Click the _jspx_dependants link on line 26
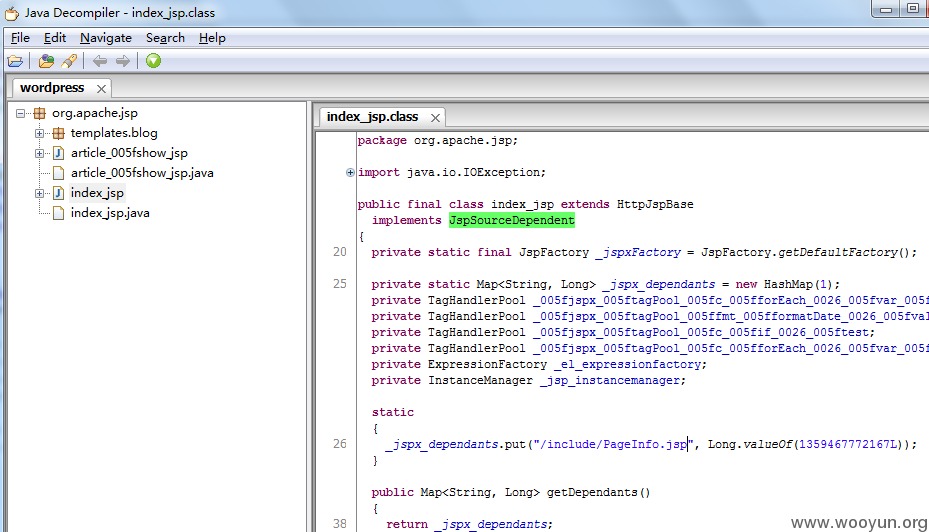Viewport: 929px width, 532px height. [x=442, y=444]
